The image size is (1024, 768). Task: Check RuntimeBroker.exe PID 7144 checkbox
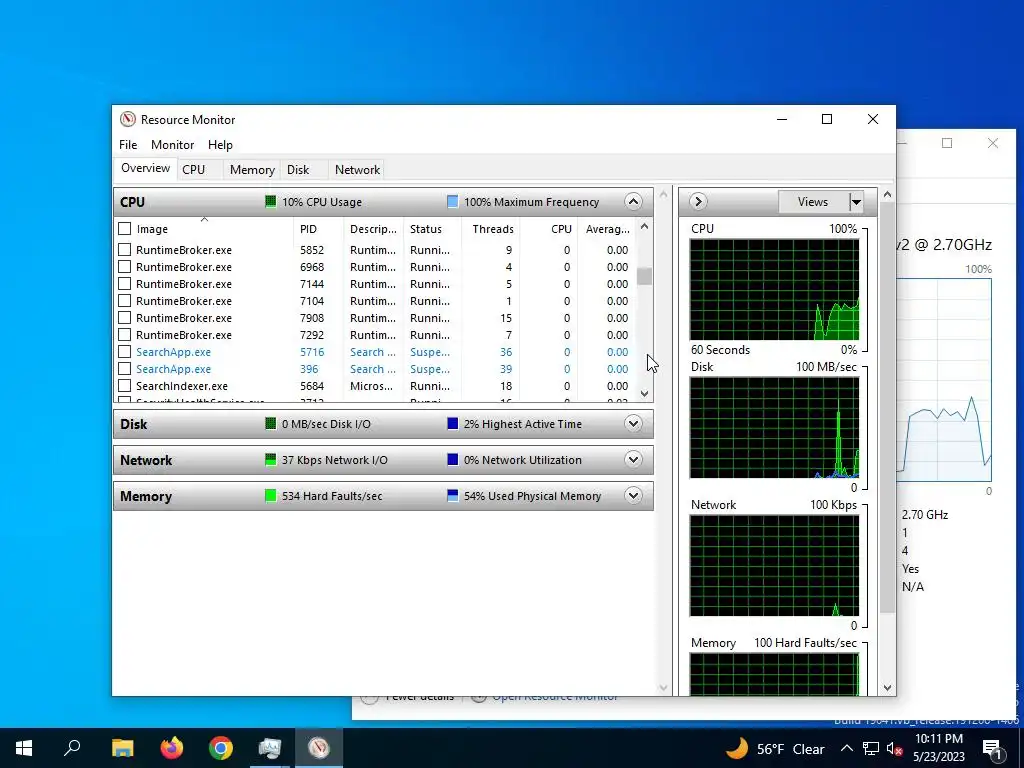tap(125, 283)
